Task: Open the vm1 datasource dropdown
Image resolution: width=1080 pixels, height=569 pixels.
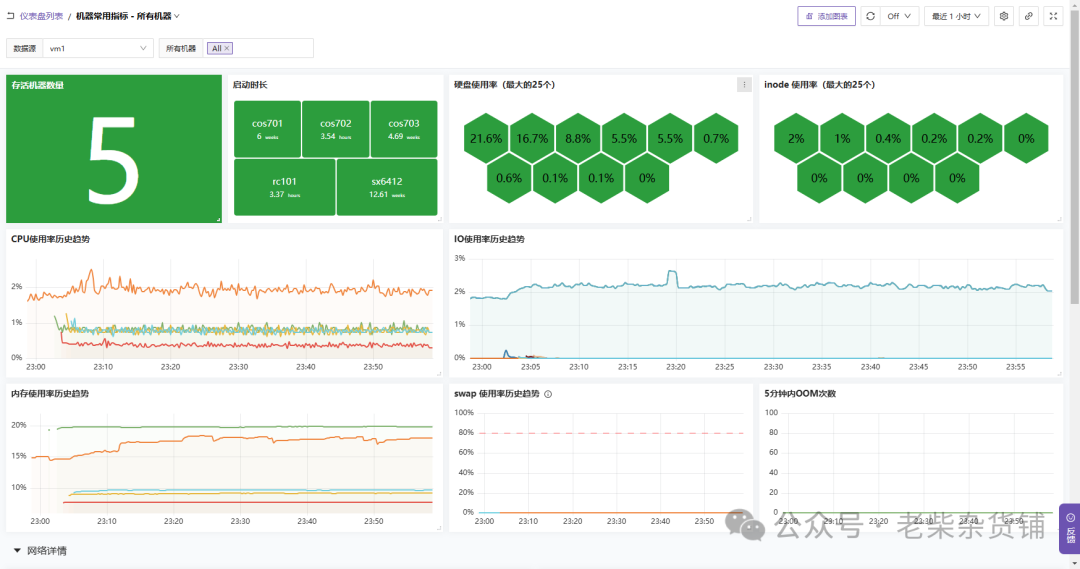Action: (x=98, y=48)
